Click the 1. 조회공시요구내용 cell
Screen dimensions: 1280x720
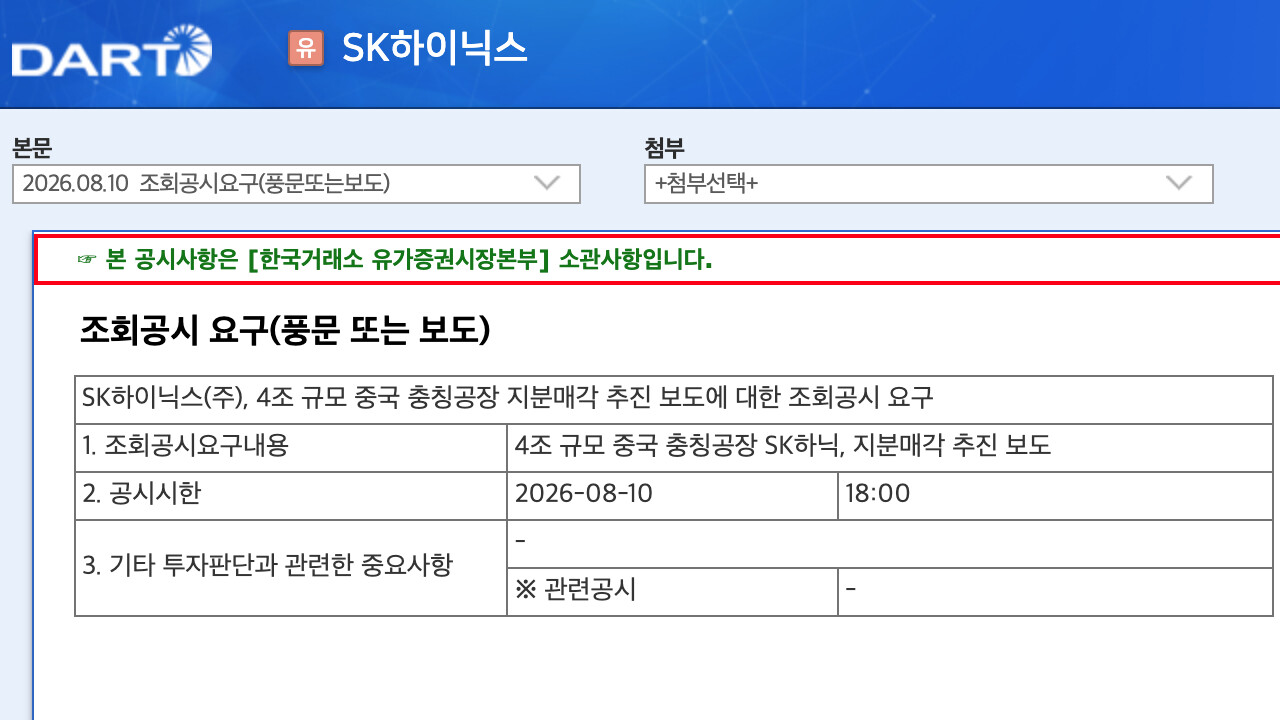[x=291, y=447]
